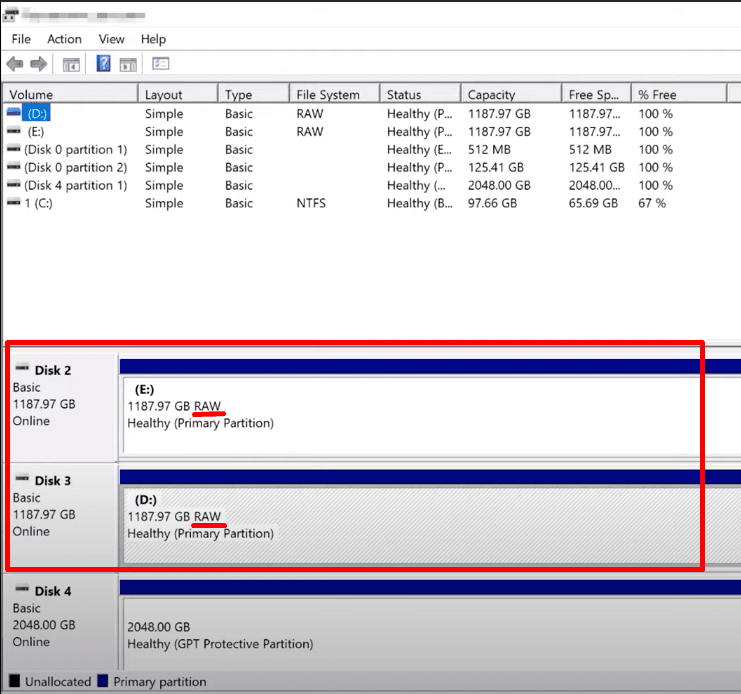The width and height of the screenshot is (741, 694).
Task: Click the Show/Hide Action Pane toolbar icon
Action: [128, 64]
